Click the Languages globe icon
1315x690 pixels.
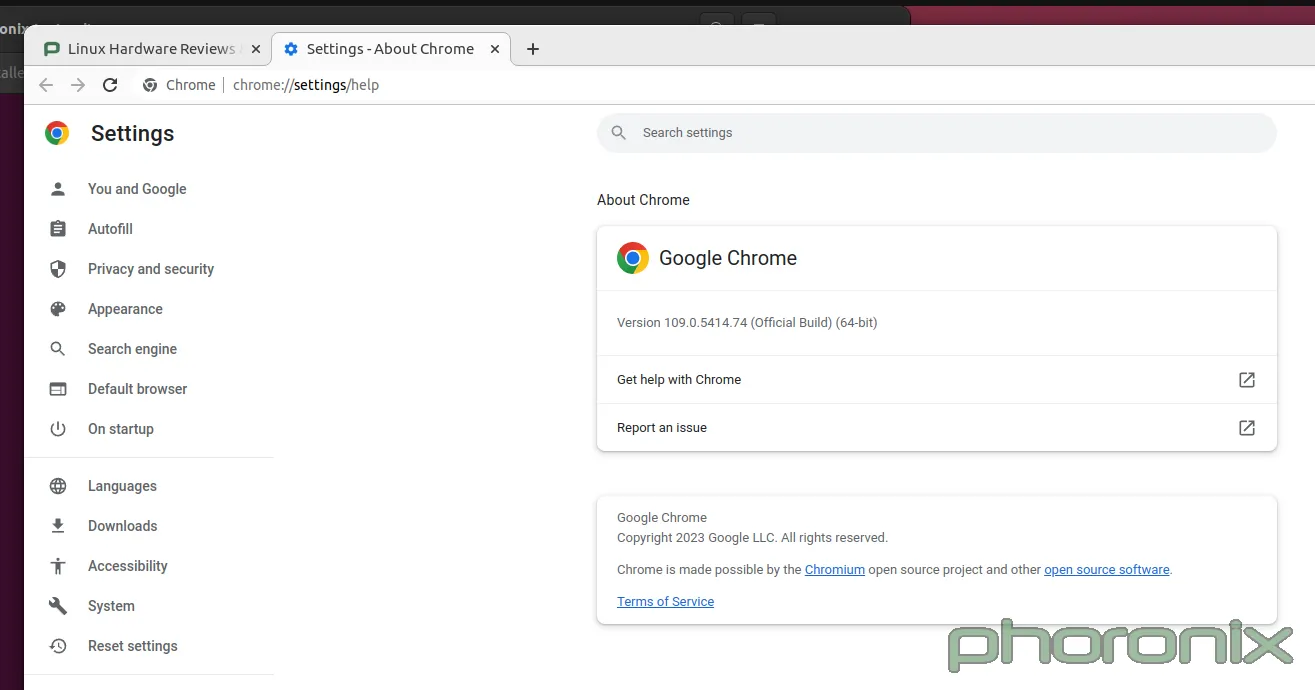[x=58, y=486]
